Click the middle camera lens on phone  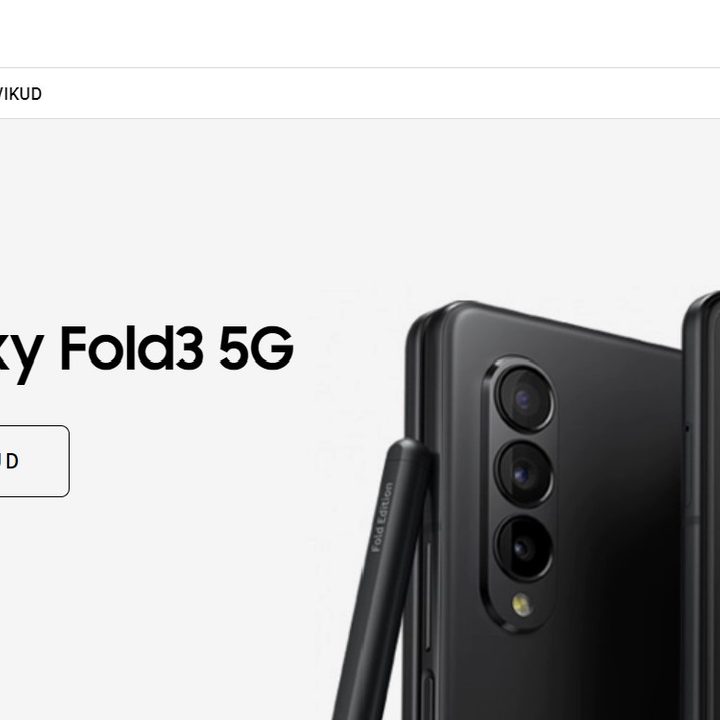[x=524, y=473]
